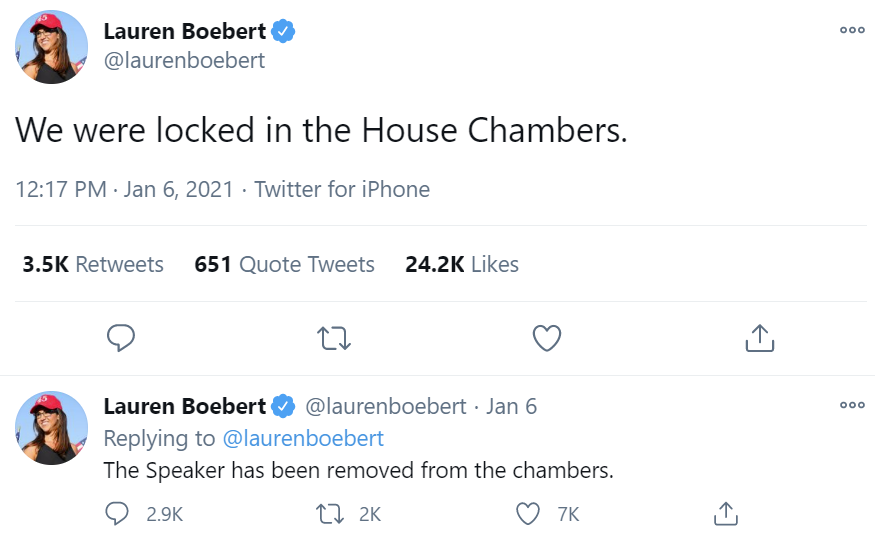Open the main tweet profile picture
Viewport: 875px width, 540px height.
coord(51,47)
